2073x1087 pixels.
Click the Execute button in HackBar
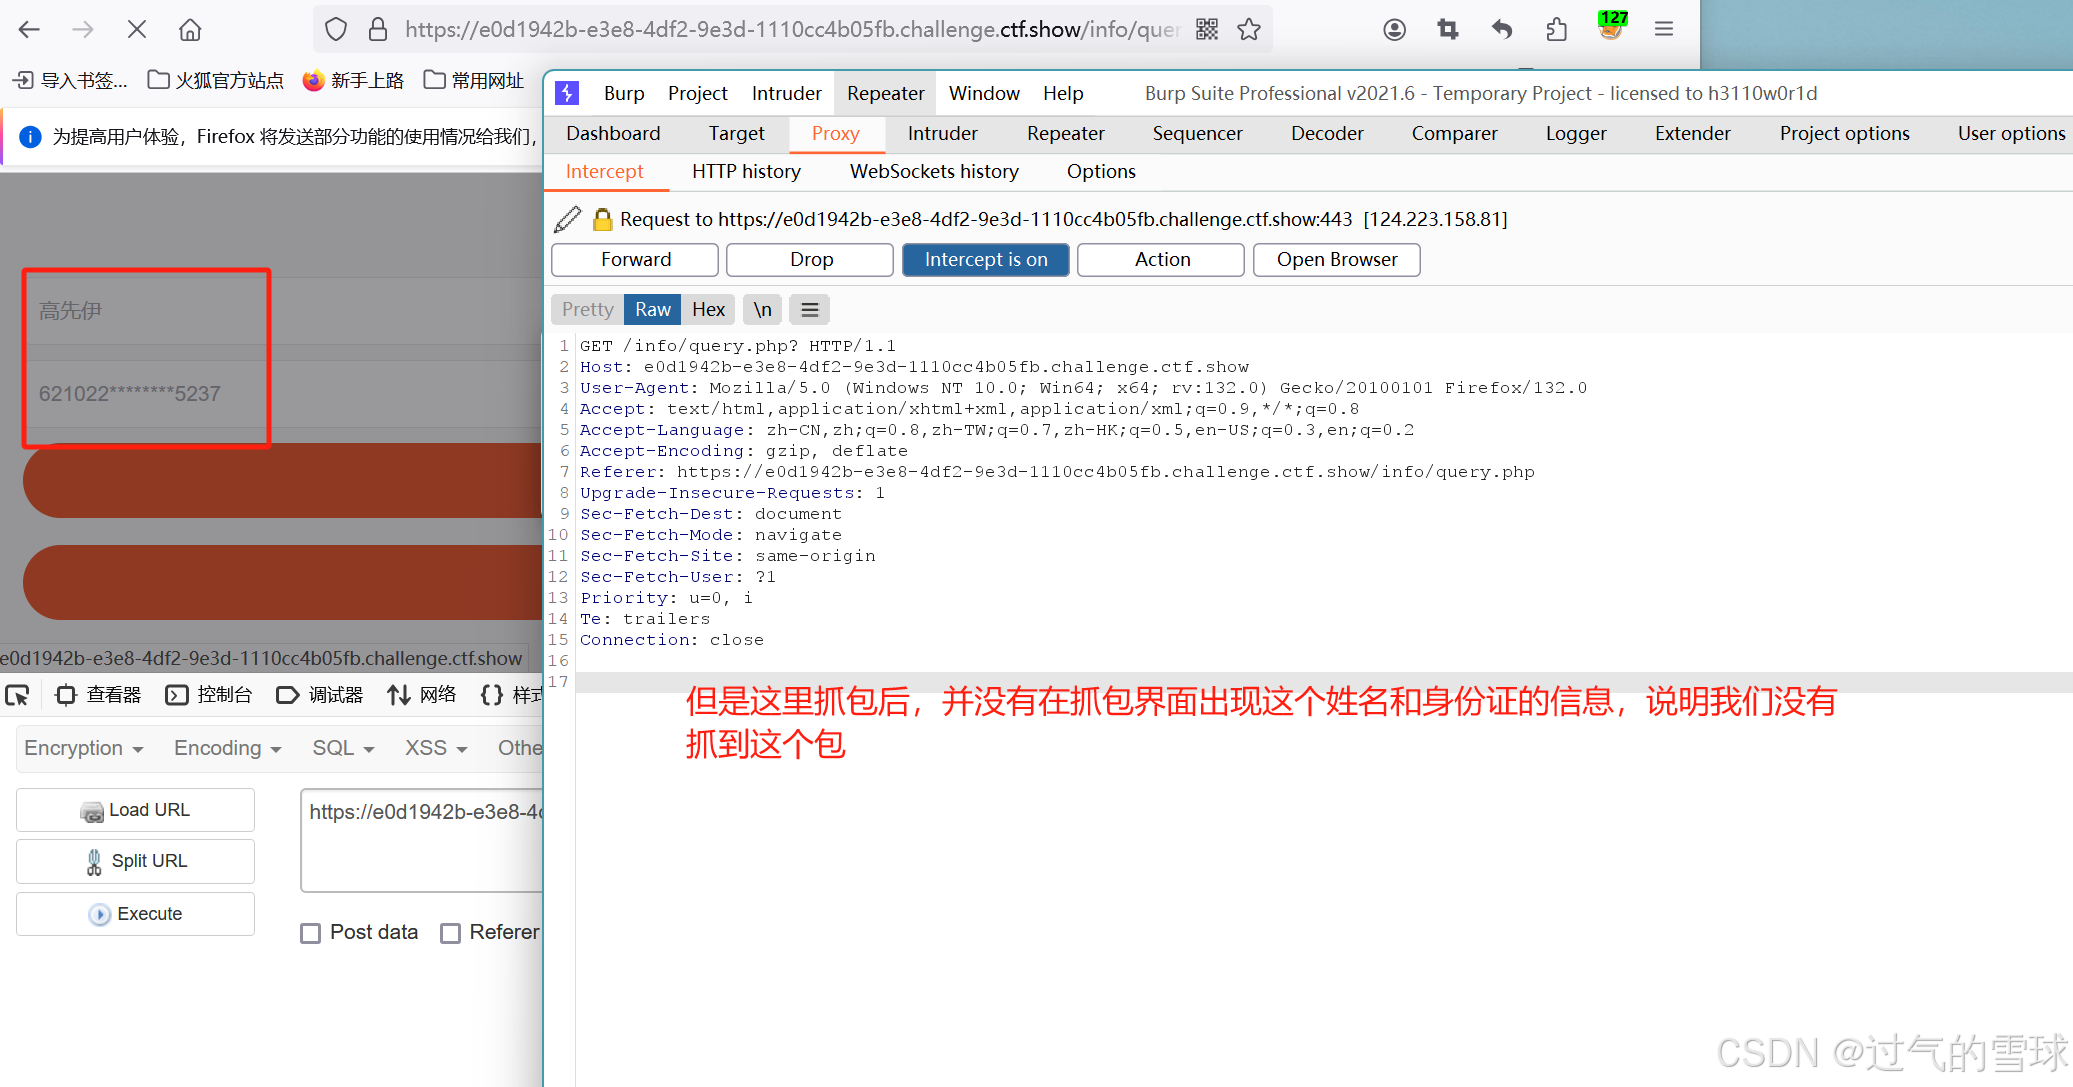pos(136,914)
